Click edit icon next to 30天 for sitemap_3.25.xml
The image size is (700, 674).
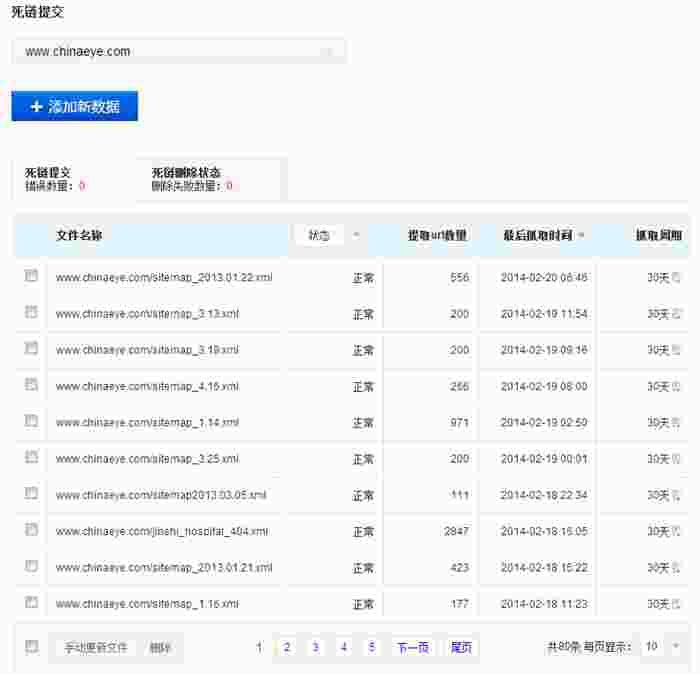(676, 459)
